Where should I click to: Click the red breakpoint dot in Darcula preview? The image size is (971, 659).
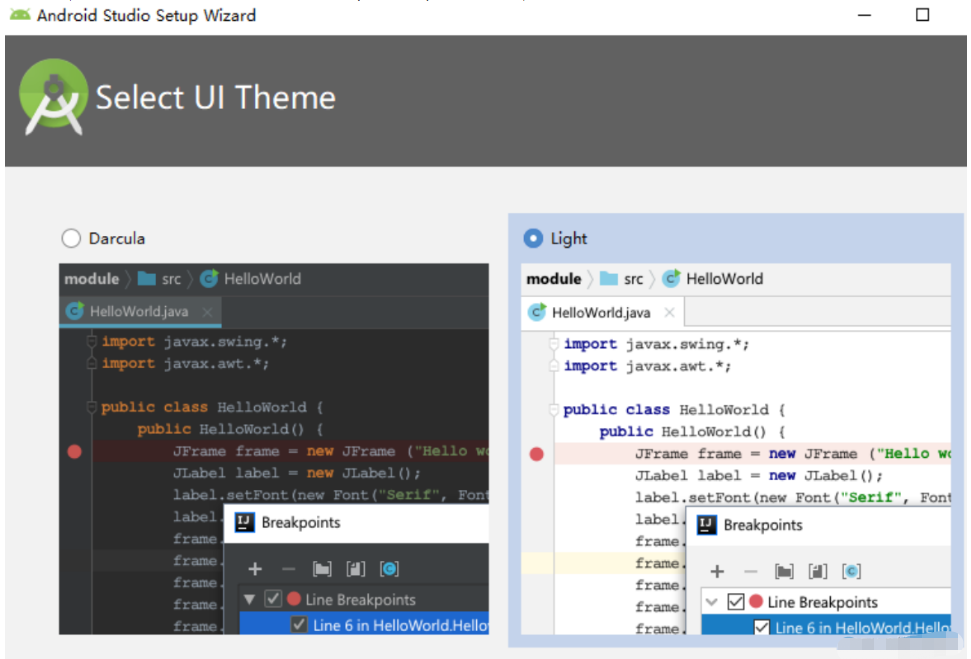tap(74, 451)
